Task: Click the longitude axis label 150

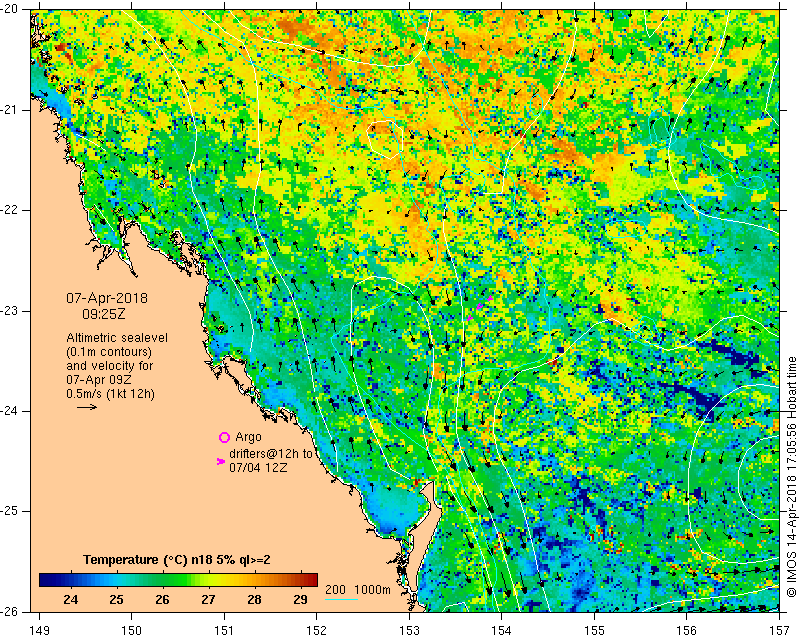Action: pyautogui.click(x=132, y=631)
